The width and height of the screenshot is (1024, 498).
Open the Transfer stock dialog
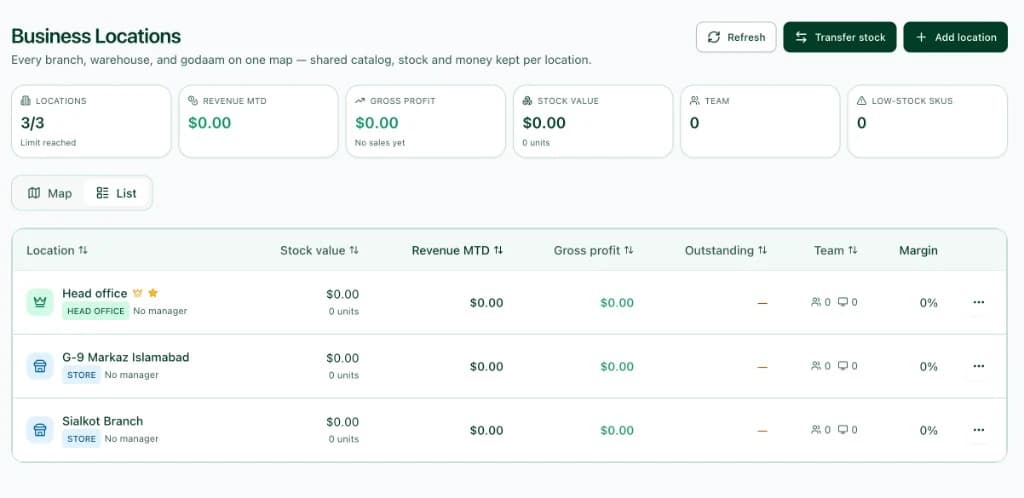[x=840, y=37]
